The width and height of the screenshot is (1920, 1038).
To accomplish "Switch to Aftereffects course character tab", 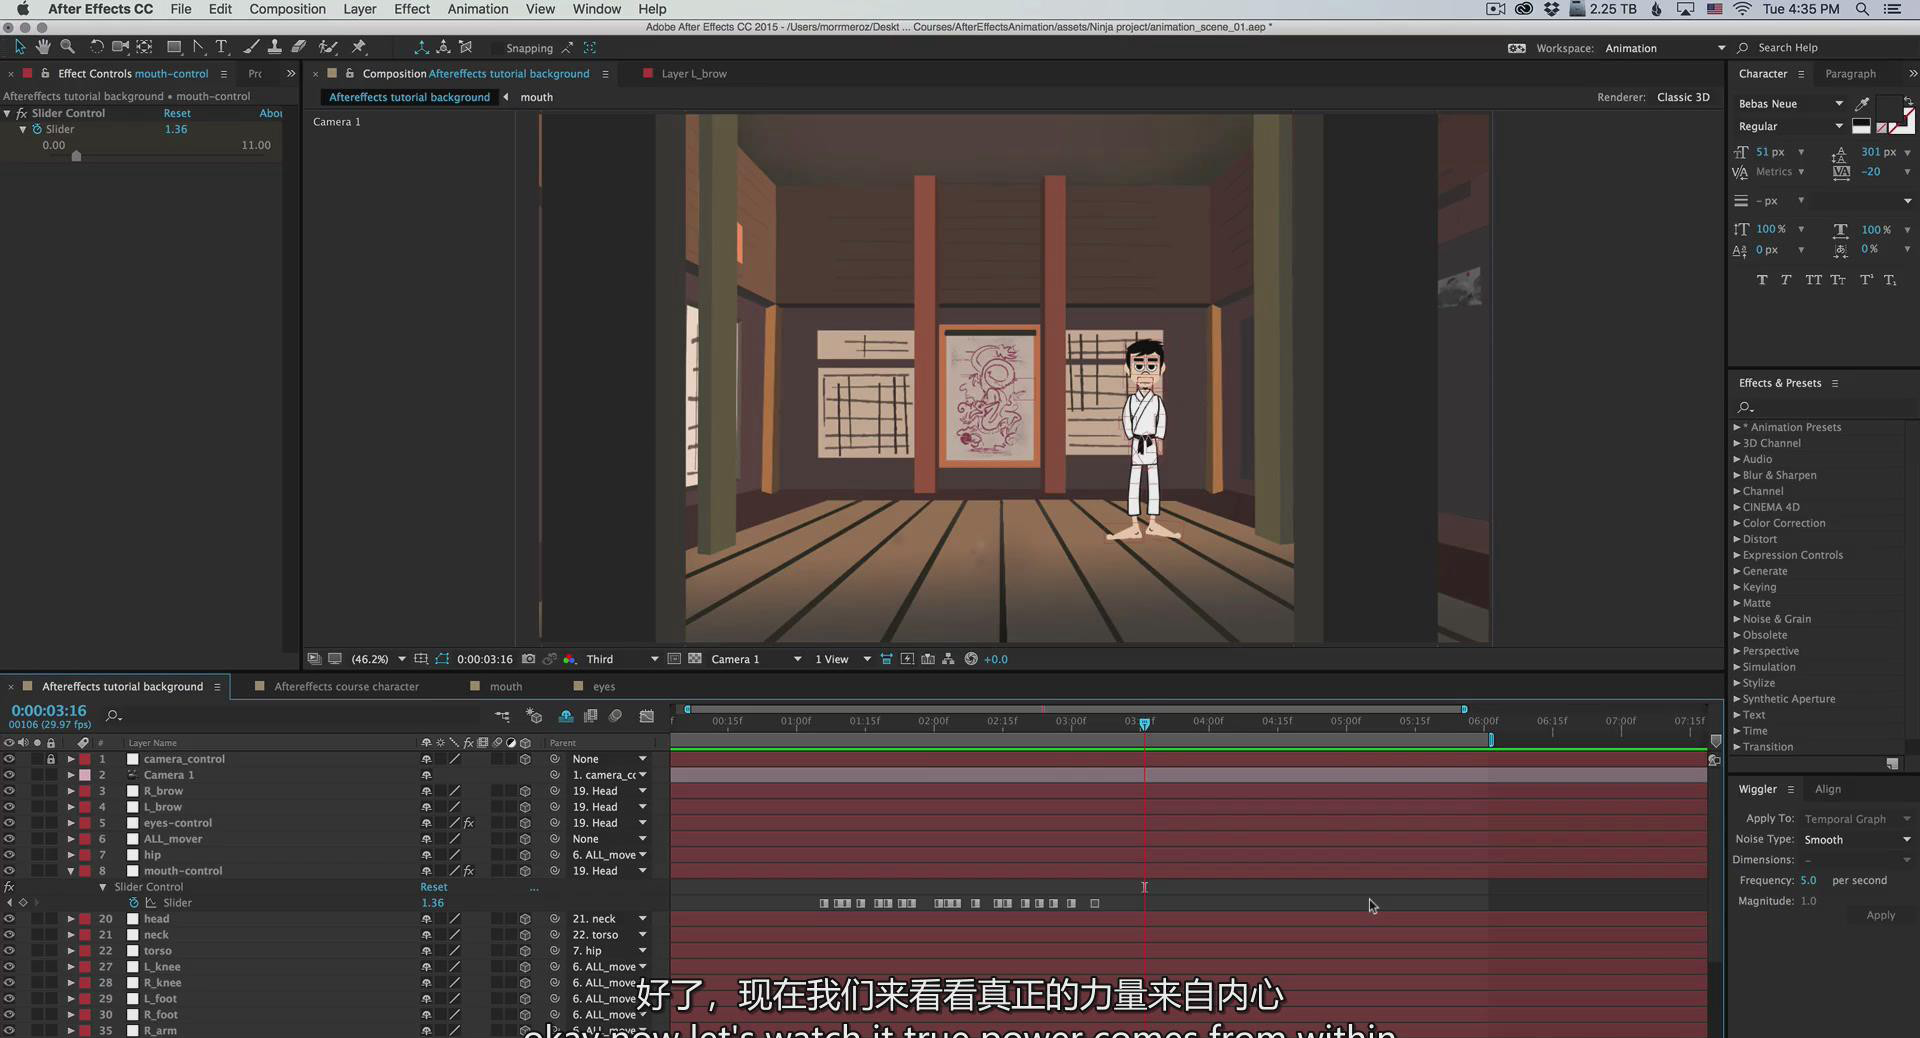I will (346, 687).
